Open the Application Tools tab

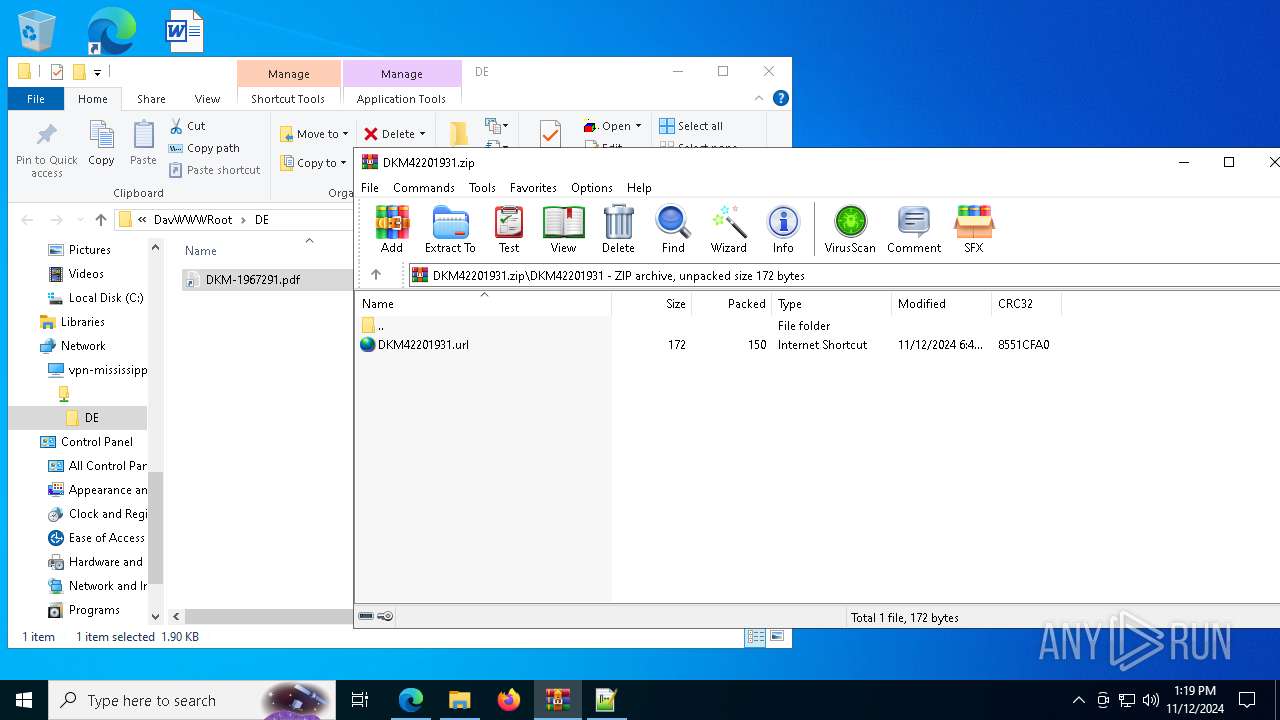click(401, 99)
